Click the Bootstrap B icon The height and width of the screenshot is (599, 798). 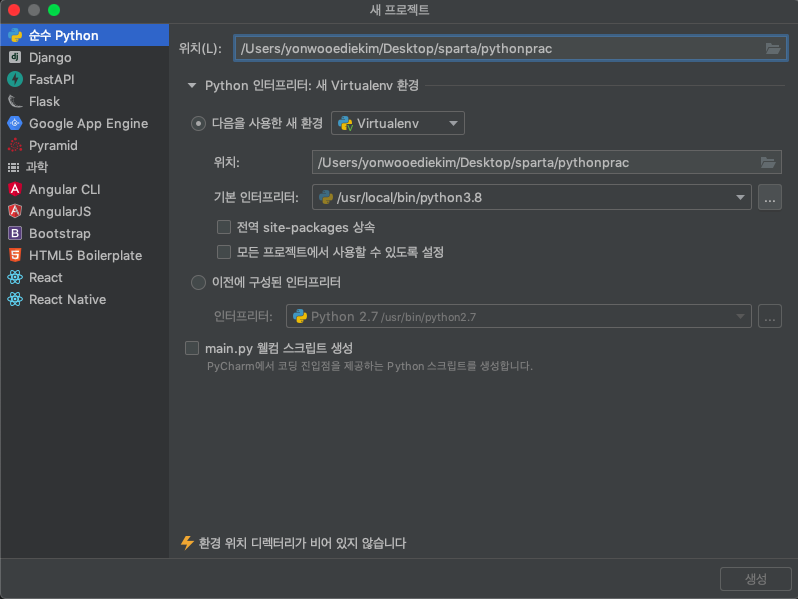[x=15, y=233]
